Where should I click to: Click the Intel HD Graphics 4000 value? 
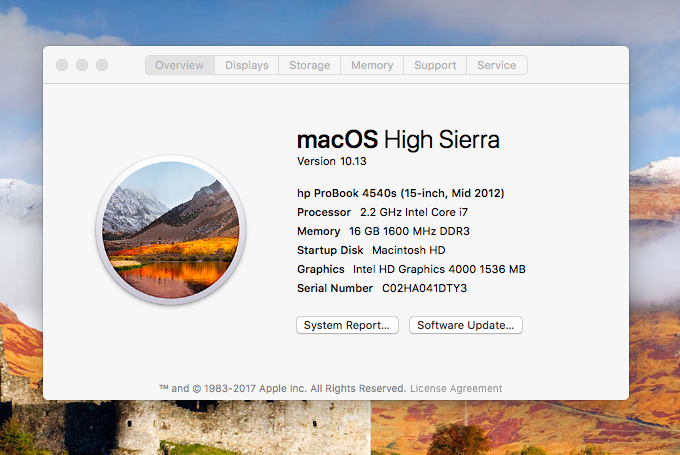pos(439,269)
